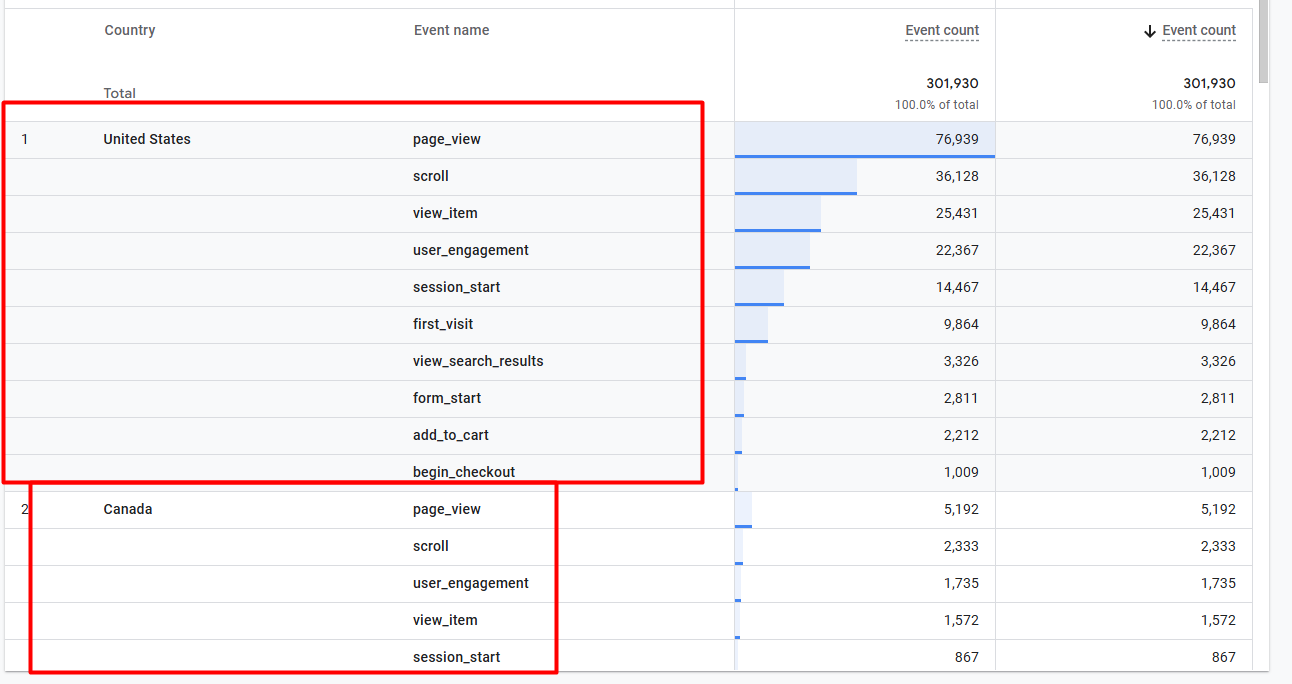The height and width of the screenshot is (684, 1292).
Task: Select the form_start event name
Action: coord(447,398)
